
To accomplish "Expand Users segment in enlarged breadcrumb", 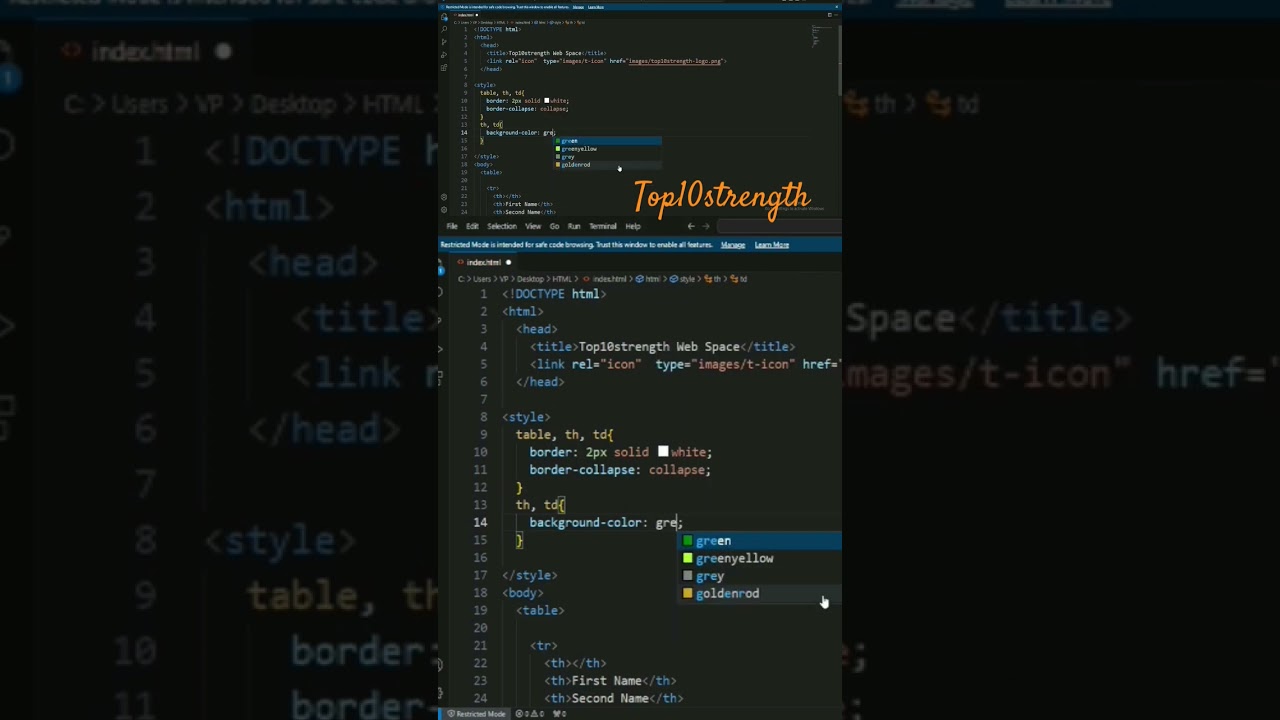I will pos(482,279).
